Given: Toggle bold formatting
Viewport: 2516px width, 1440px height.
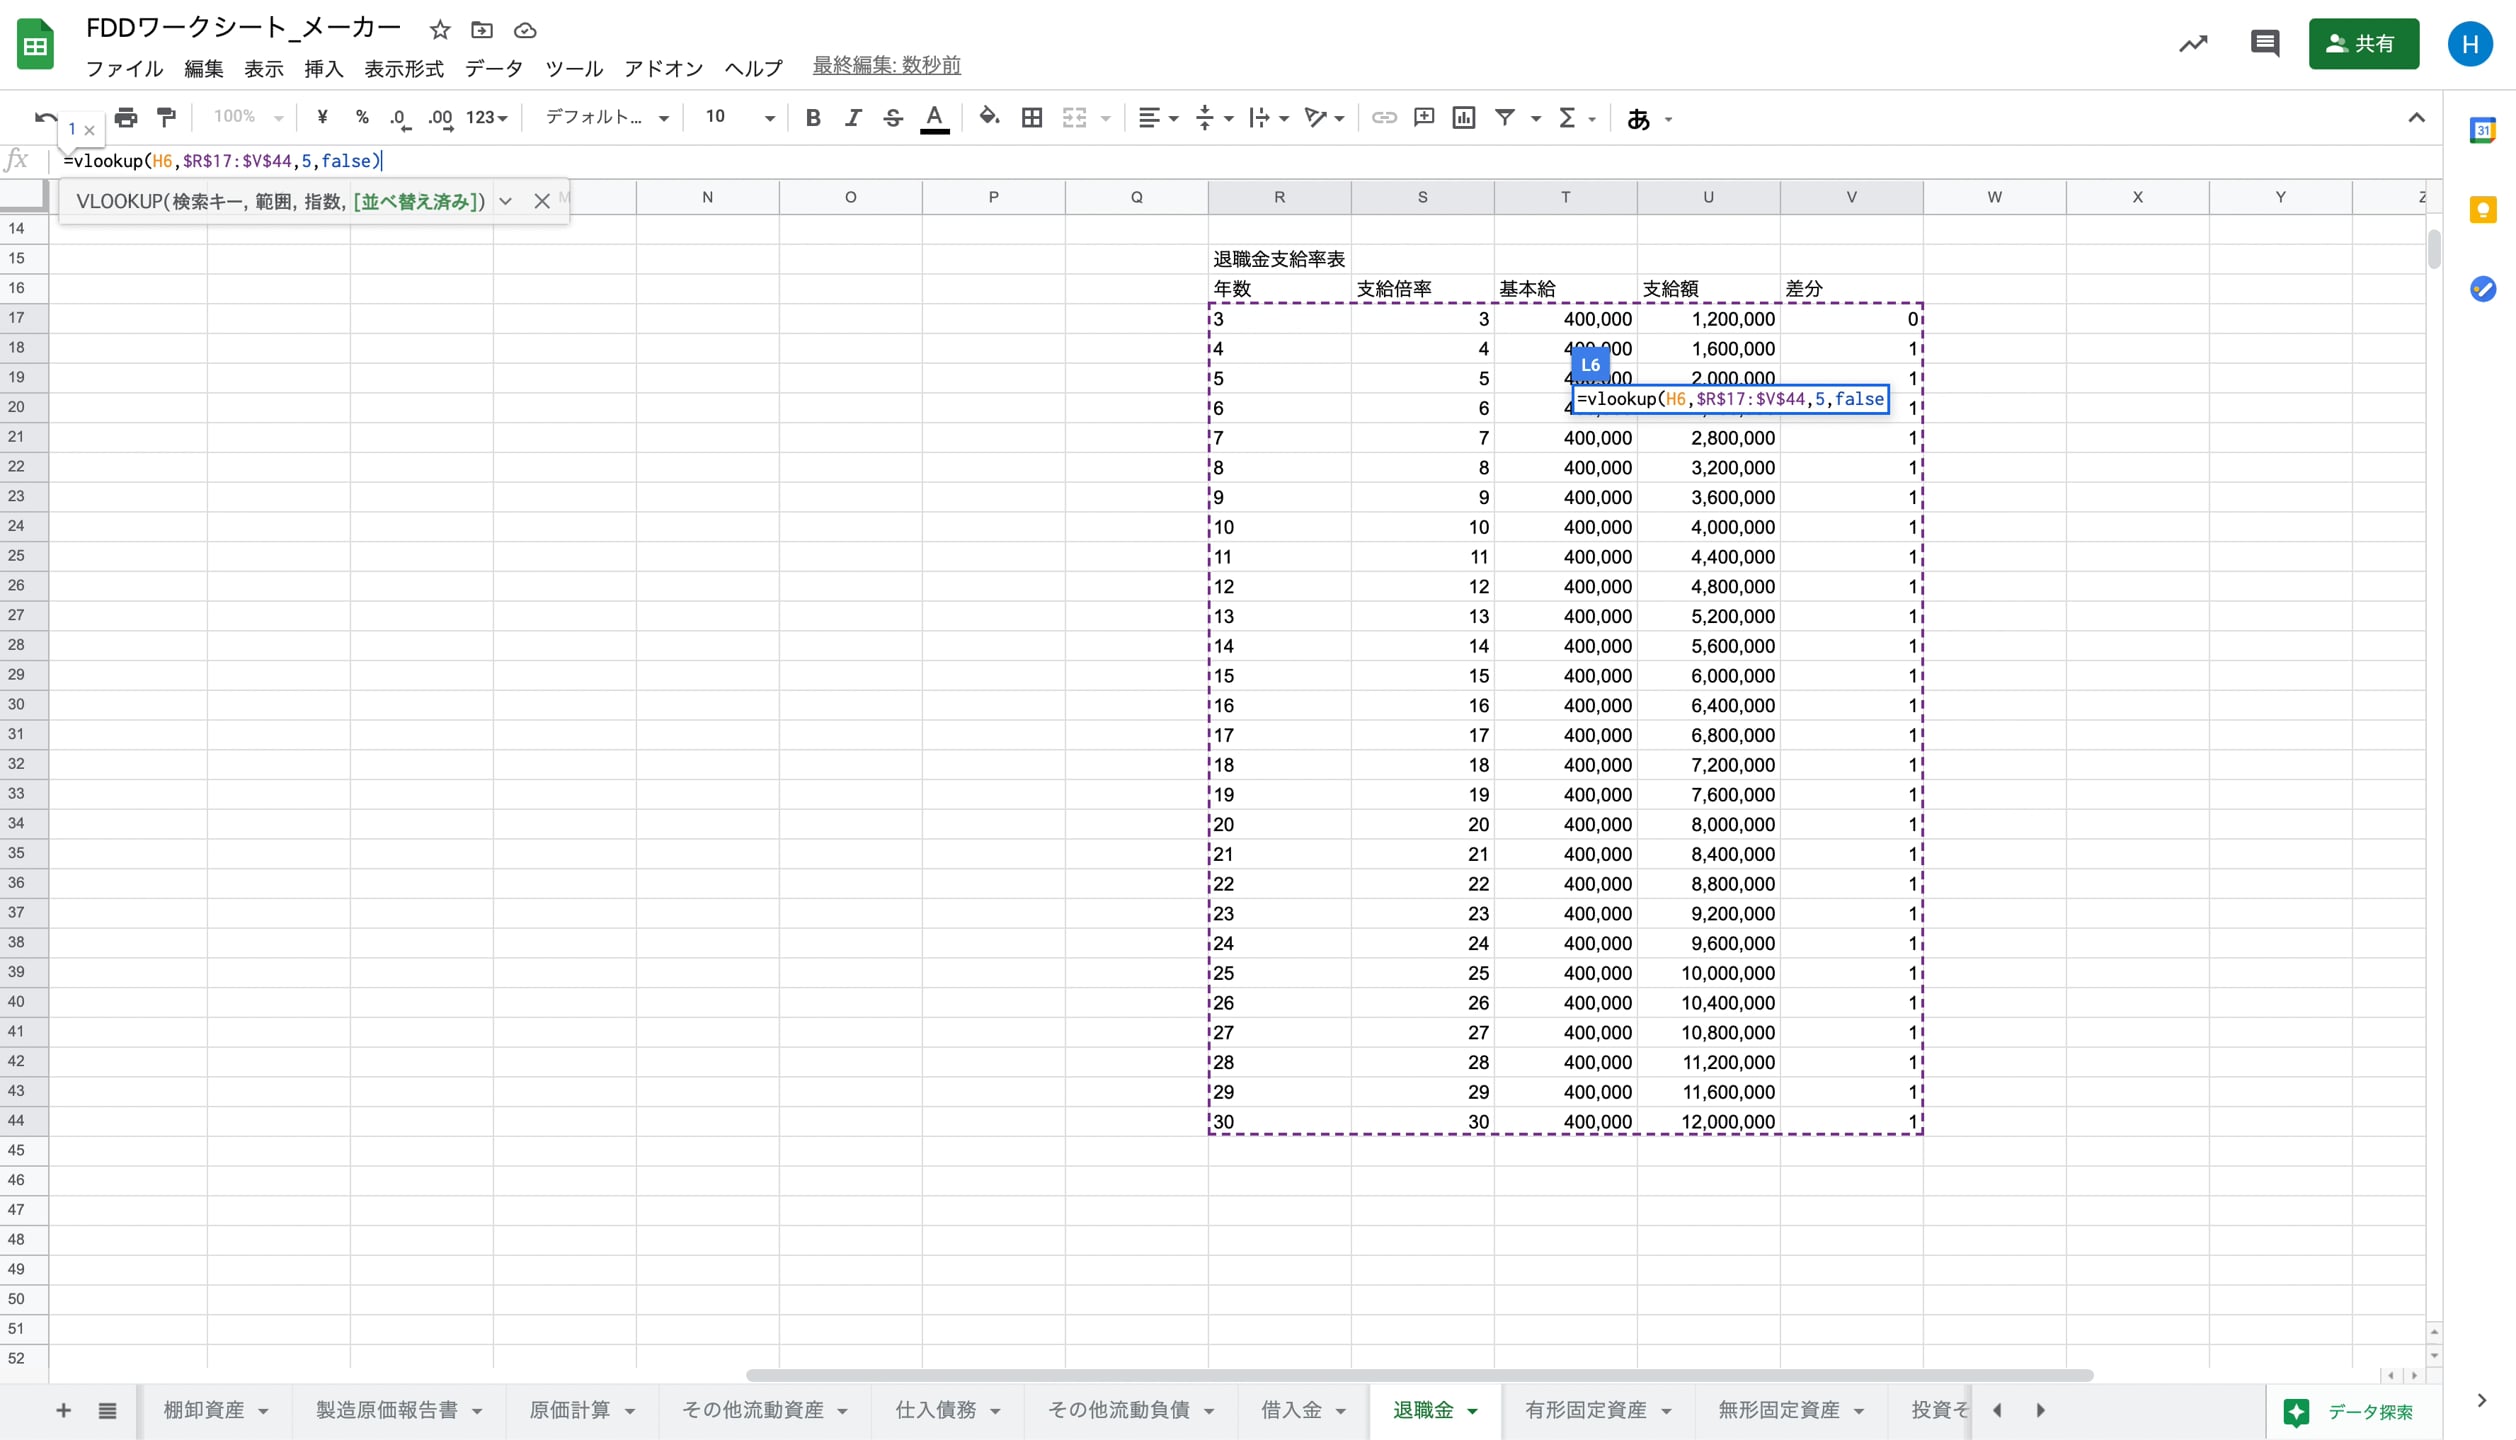Looking at the screenshot, I should pyautogui.click(x=813, y=117).
